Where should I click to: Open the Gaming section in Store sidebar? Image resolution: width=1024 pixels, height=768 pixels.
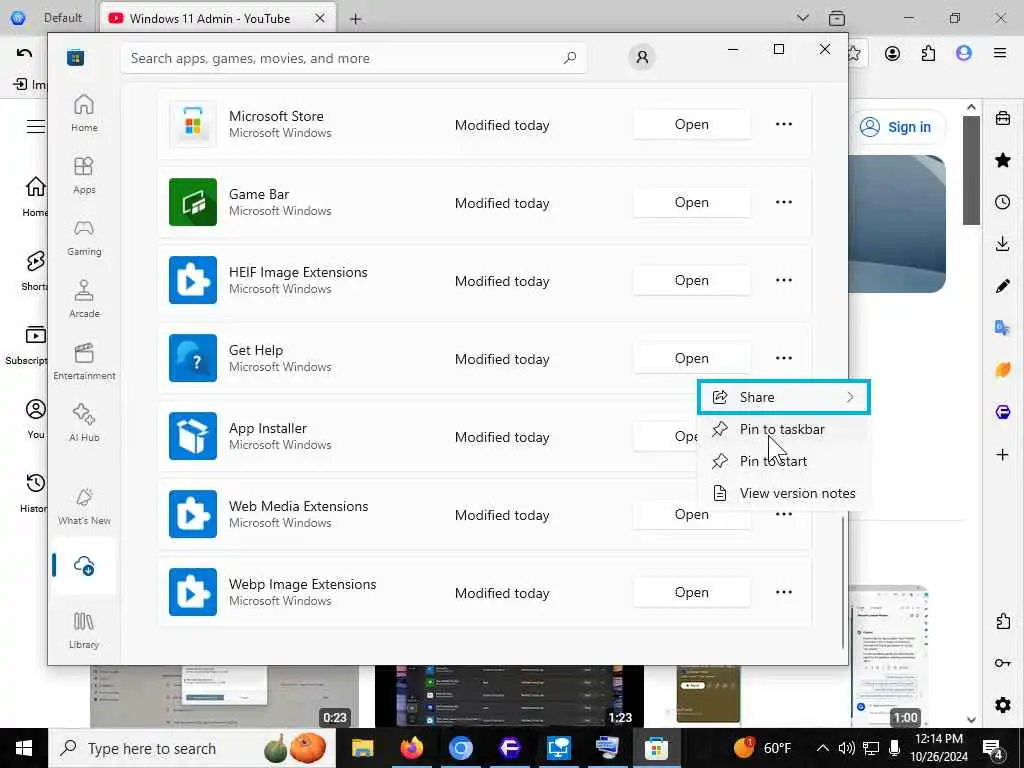coord(84,237)
